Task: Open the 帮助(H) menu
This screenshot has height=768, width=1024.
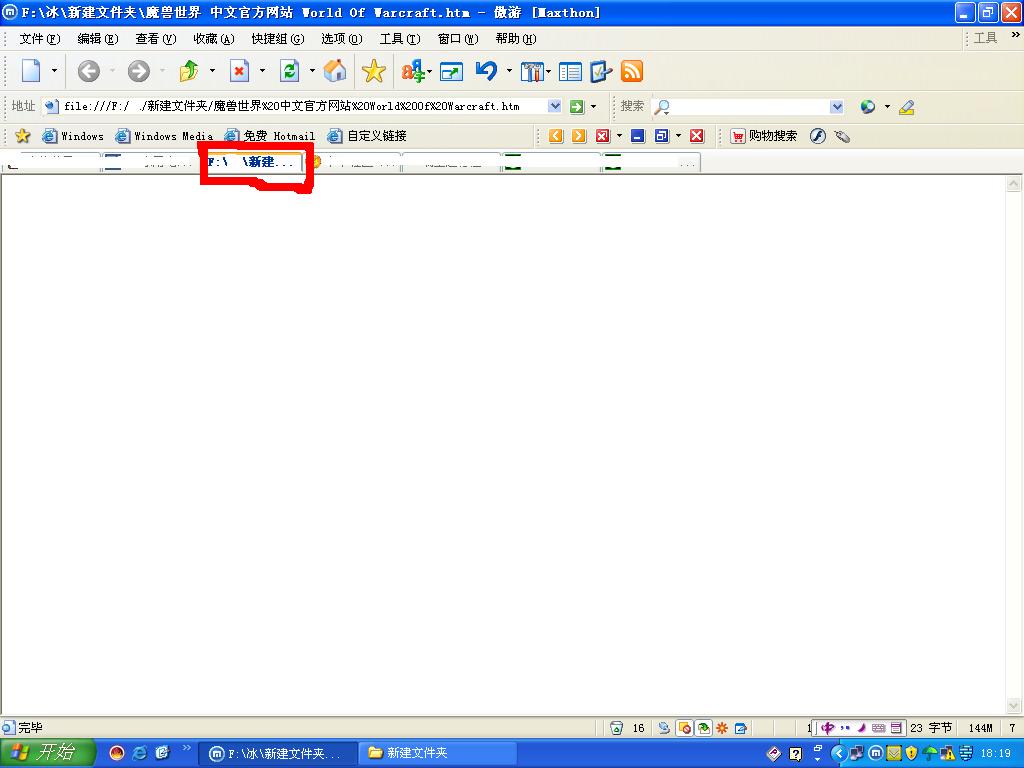Action: coord(516,39)
